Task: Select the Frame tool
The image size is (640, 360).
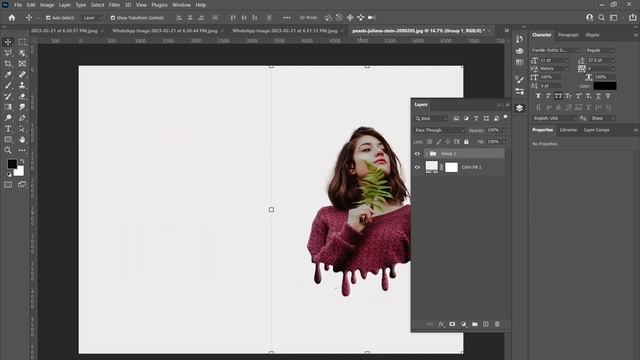Action: tap(22, 64)
